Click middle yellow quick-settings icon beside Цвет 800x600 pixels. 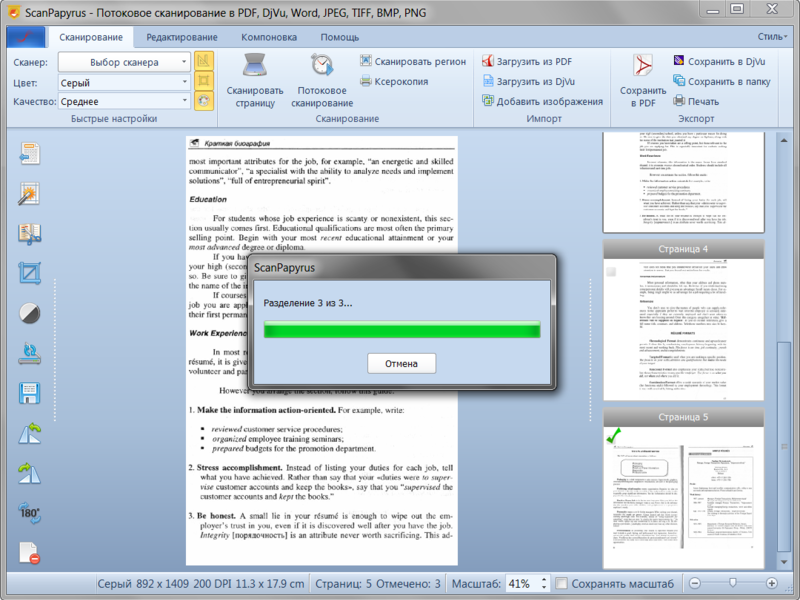204,81
